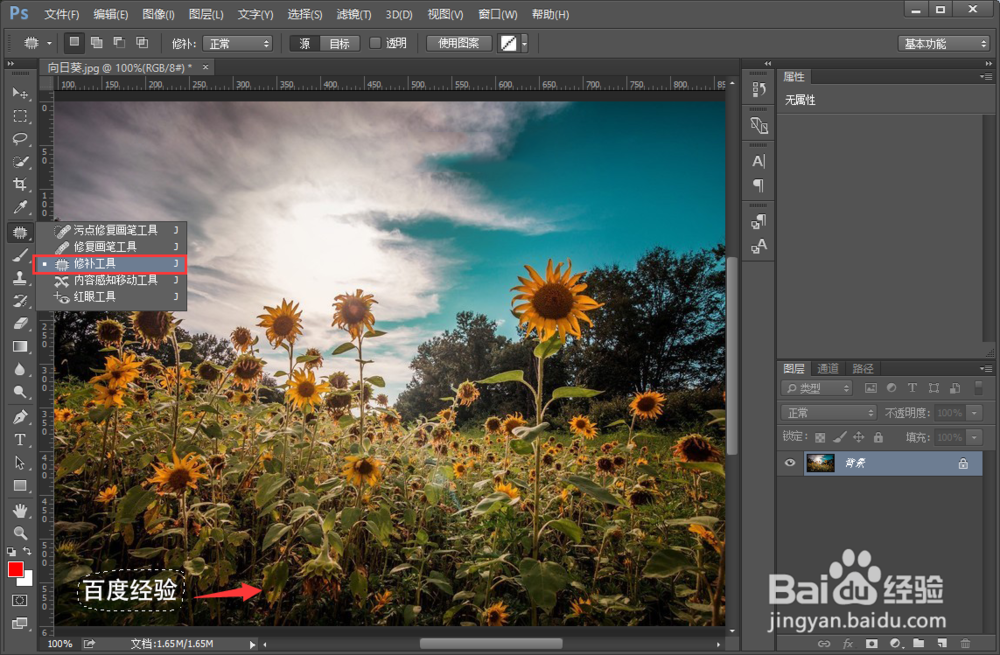The width and height of the screenshot is (1000, 655).
Task: Switch to the 路径 tab
Action: (863, 369)
